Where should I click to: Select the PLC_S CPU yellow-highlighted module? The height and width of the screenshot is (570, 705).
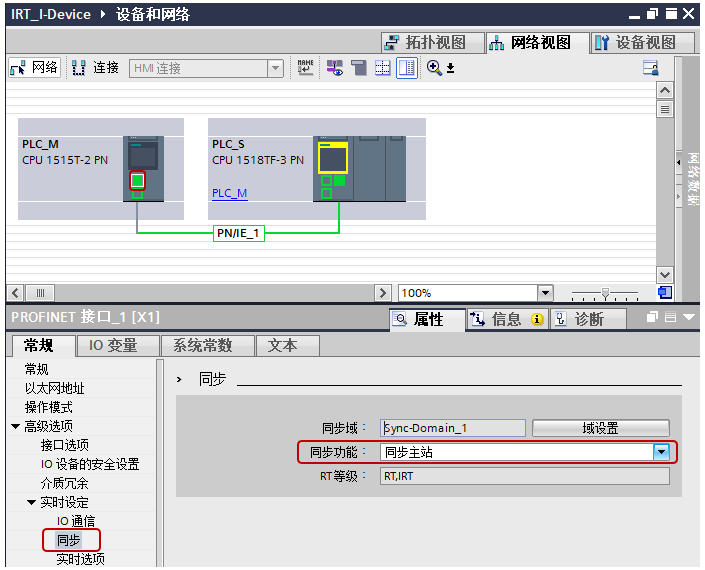coord(333,158)
